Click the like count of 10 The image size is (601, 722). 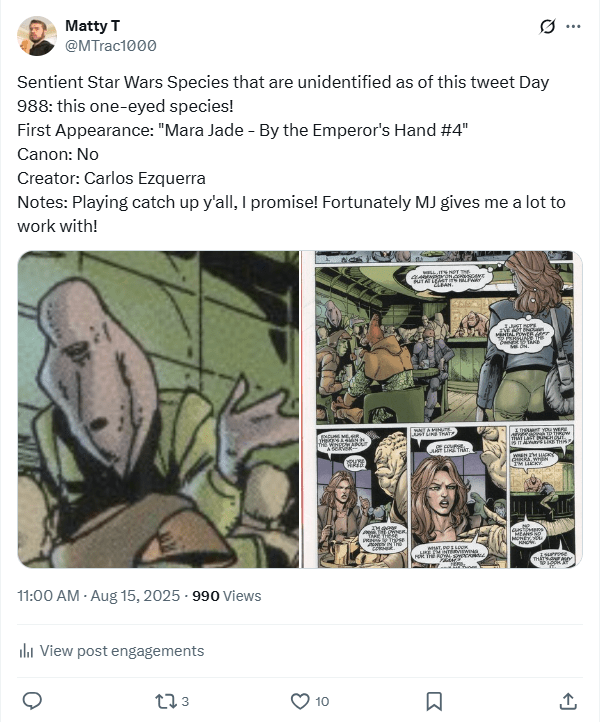[321, 701]
